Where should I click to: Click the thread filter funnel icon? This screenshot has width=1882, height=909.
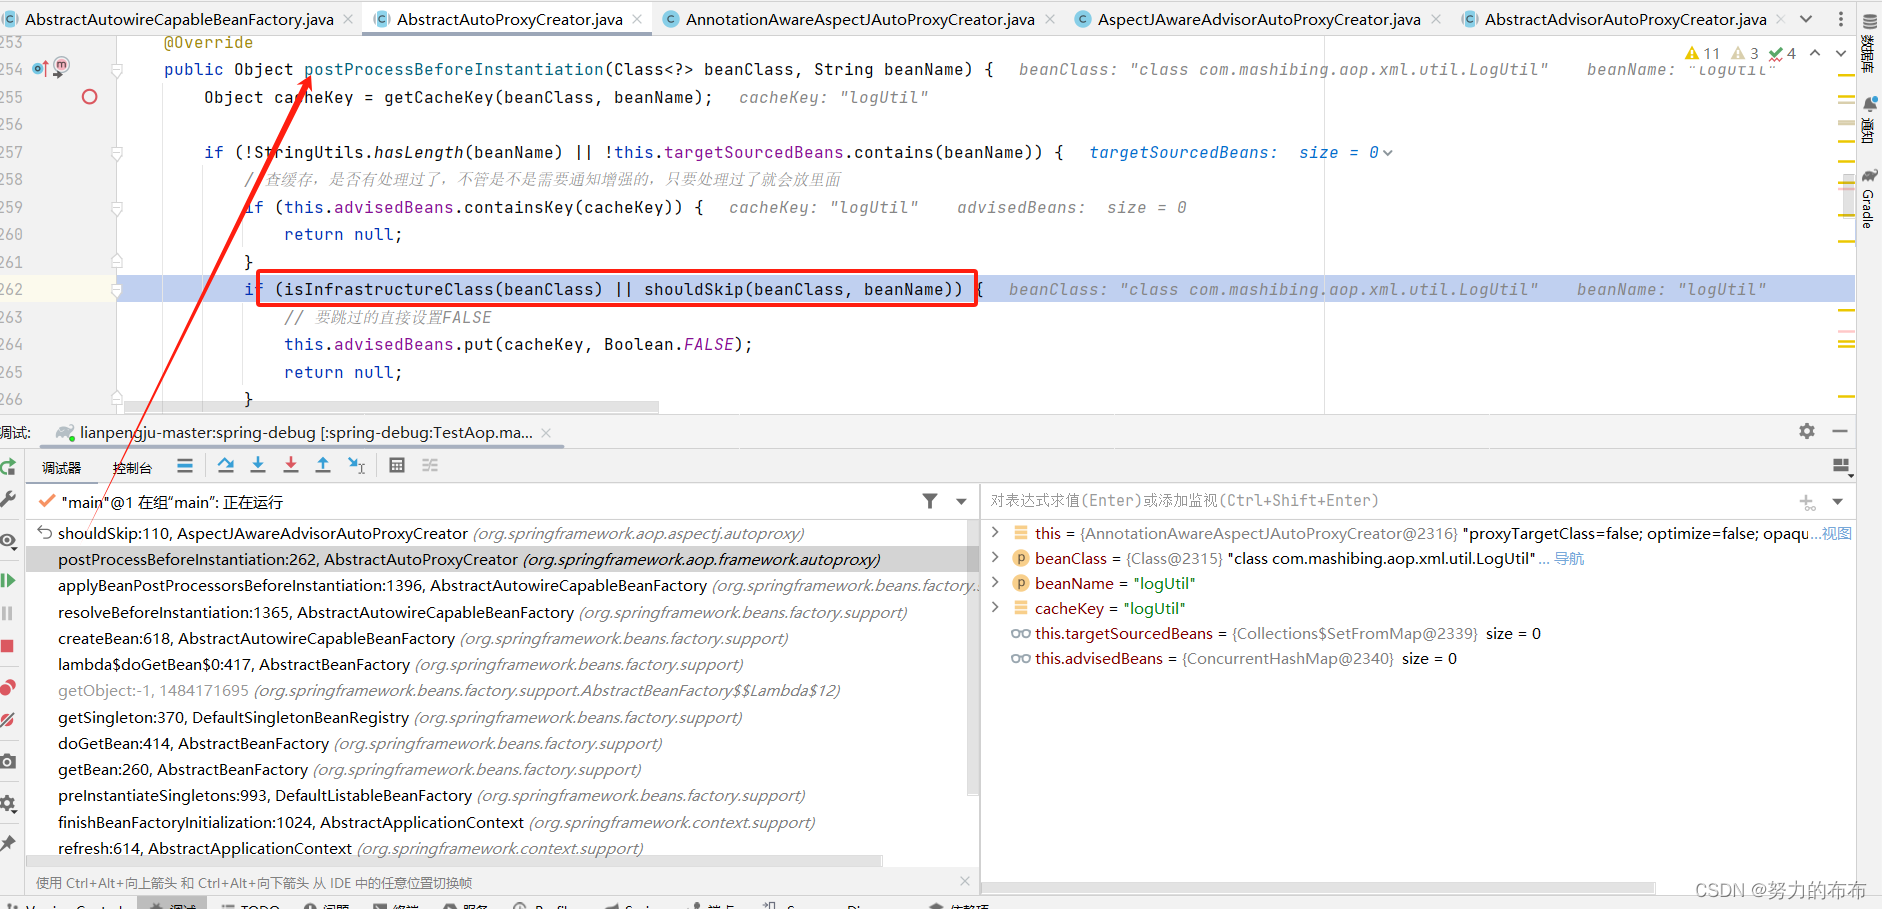coord(930,501)
